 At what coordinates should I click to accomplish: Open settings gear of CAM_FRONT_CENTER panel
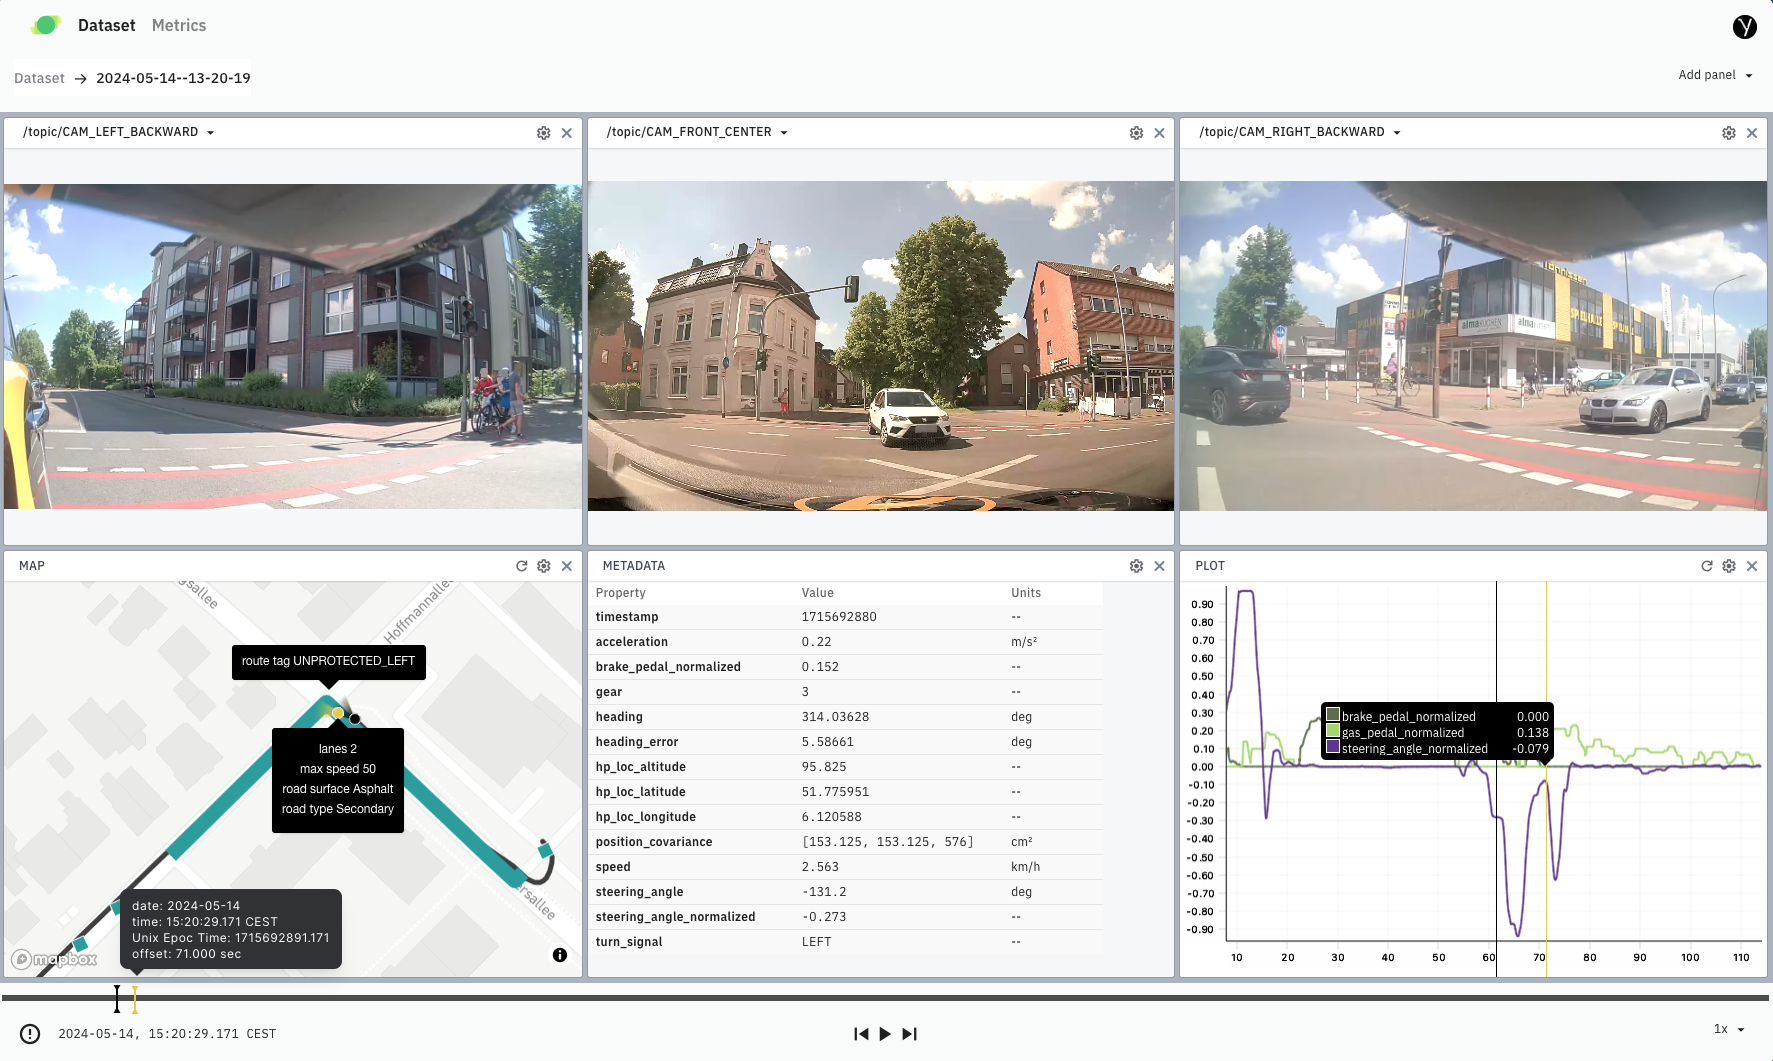coord(1136,133)
